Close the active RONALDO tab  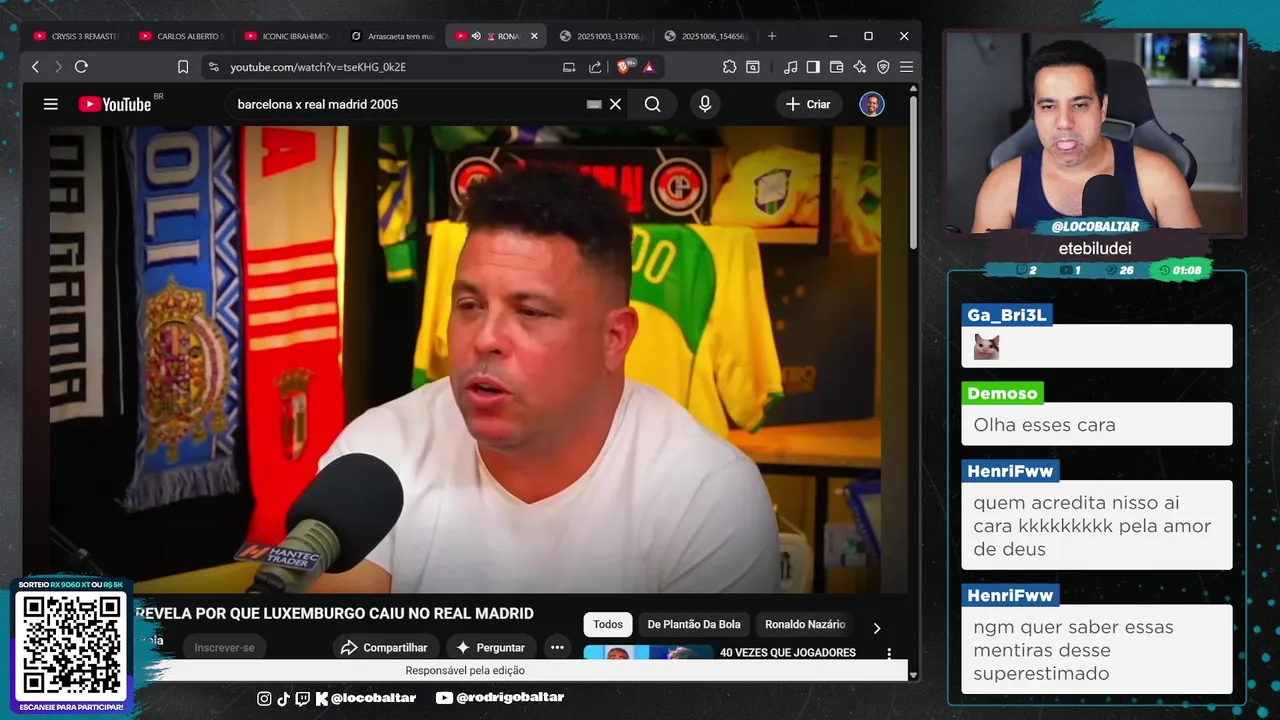(534, 36)
